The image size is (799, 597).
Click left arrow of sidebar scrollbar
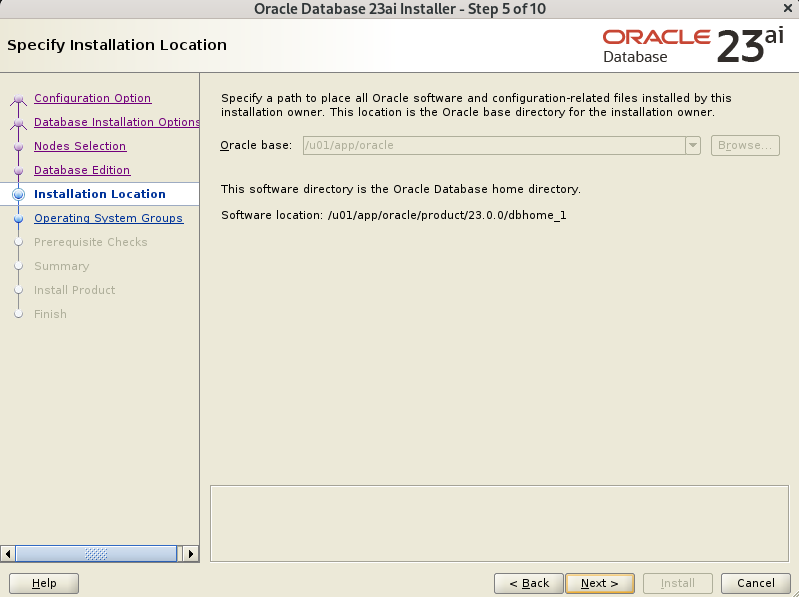click(8, 554)
